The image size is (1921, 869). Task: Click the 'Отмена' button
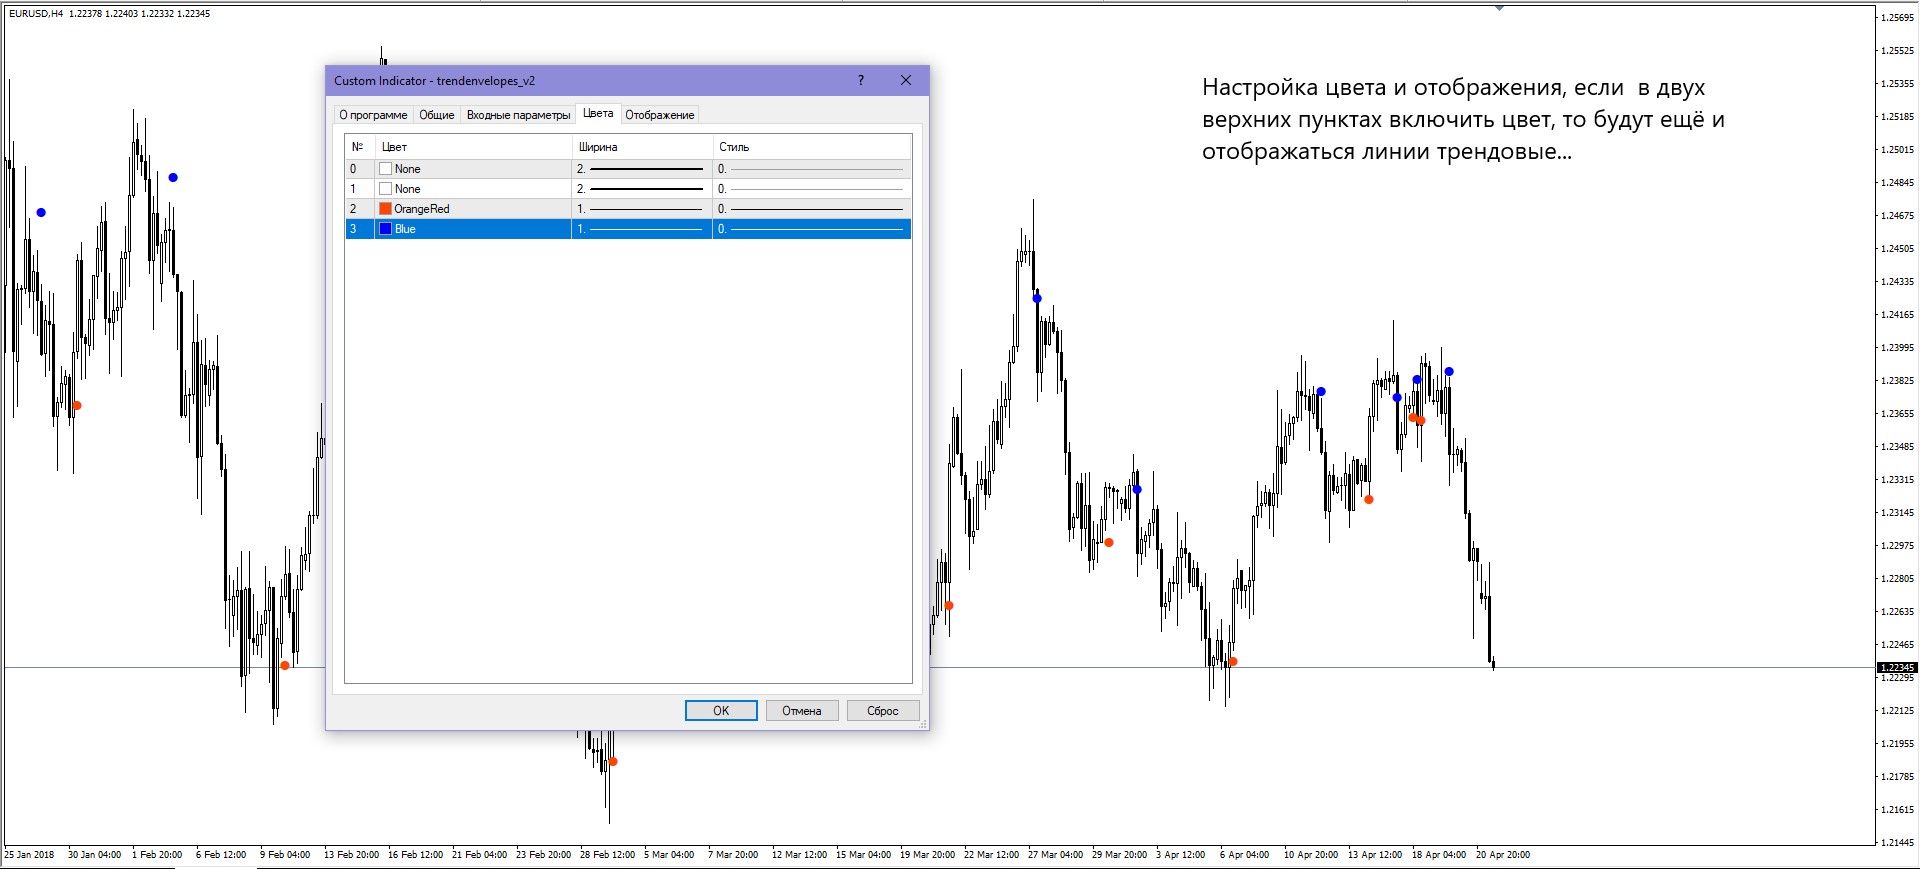pyautogui.click(x=802, y=711)
